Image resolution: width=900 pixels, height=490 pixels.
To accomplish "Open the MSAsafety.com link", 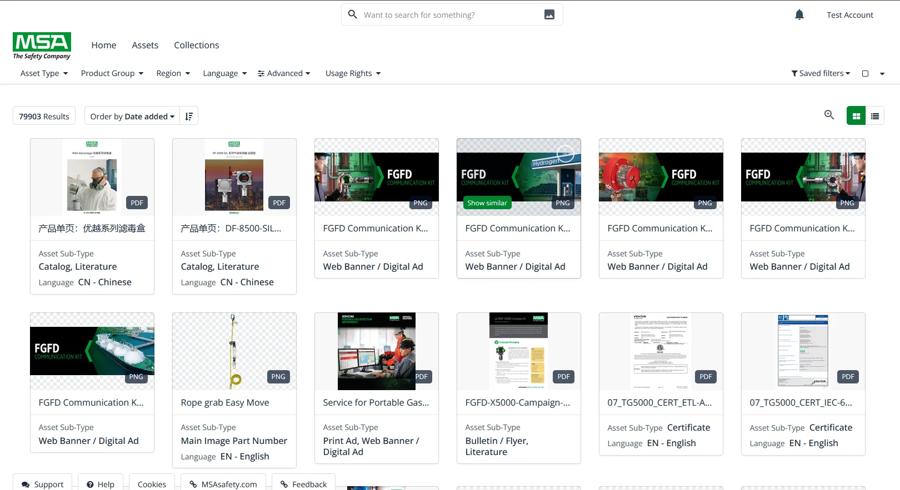I will pos(223,484).
